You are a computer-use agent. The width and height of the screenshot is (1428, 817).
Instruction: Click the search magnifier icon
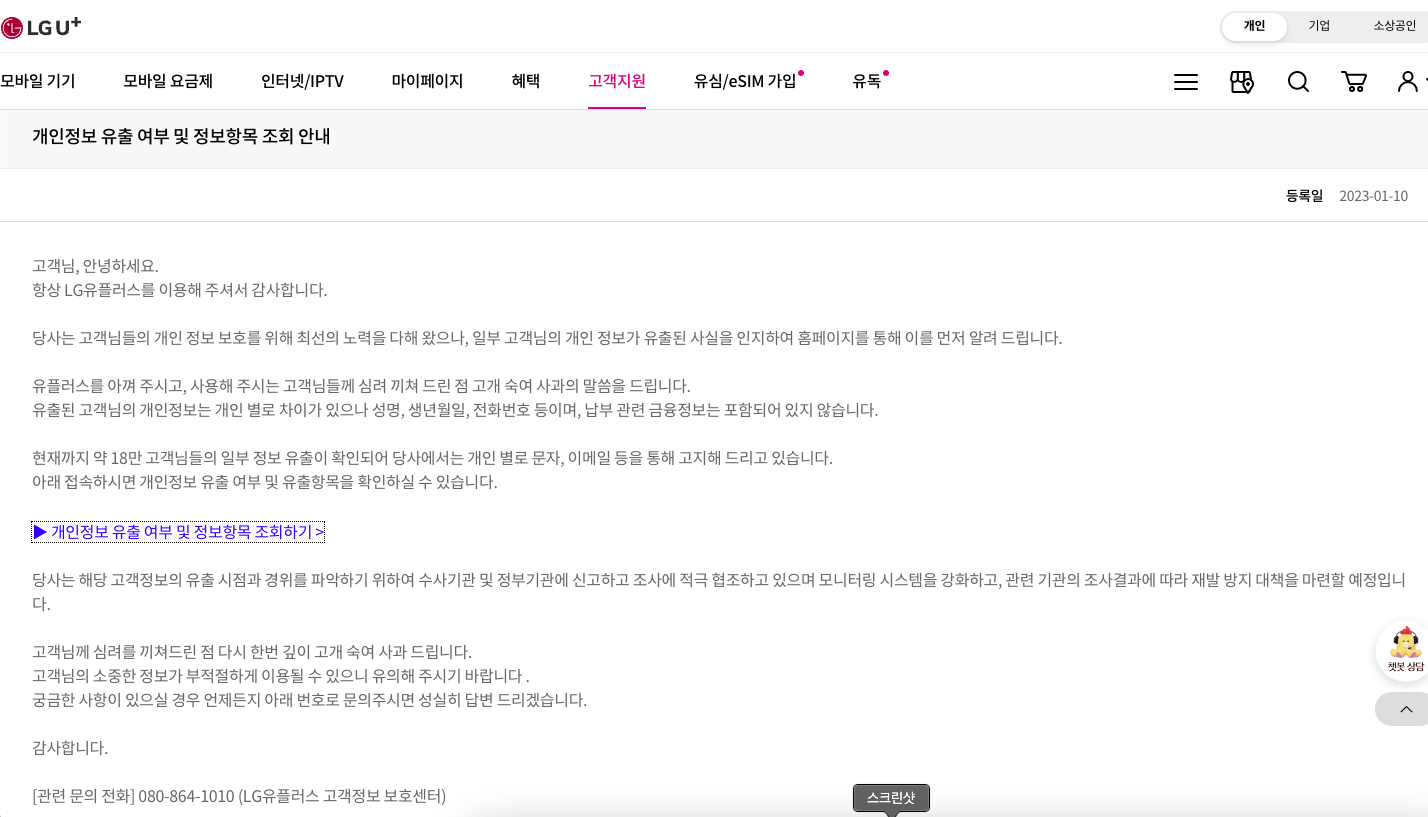click(1298, 82)
